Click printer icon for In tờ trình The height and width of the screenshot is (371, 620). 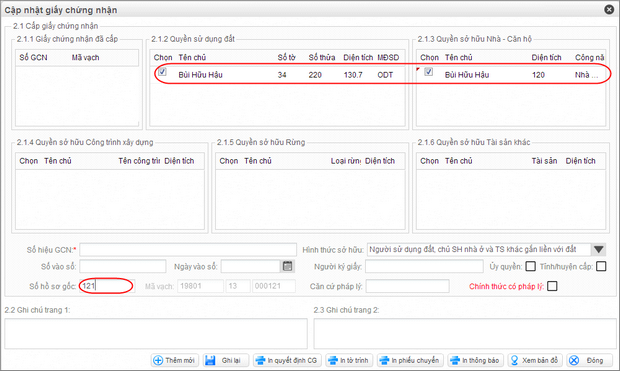pos(333,360)
